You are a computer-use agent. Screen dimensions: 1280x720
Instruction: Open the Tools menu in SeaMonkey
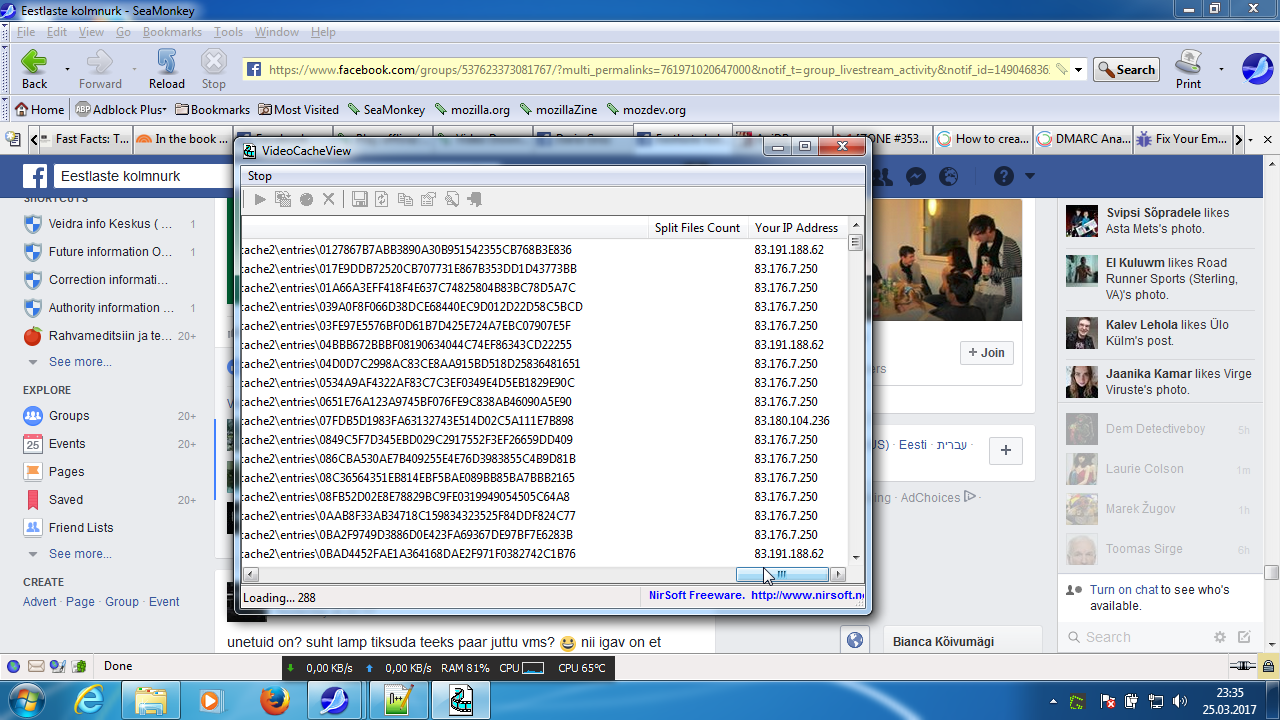[228, 32]
